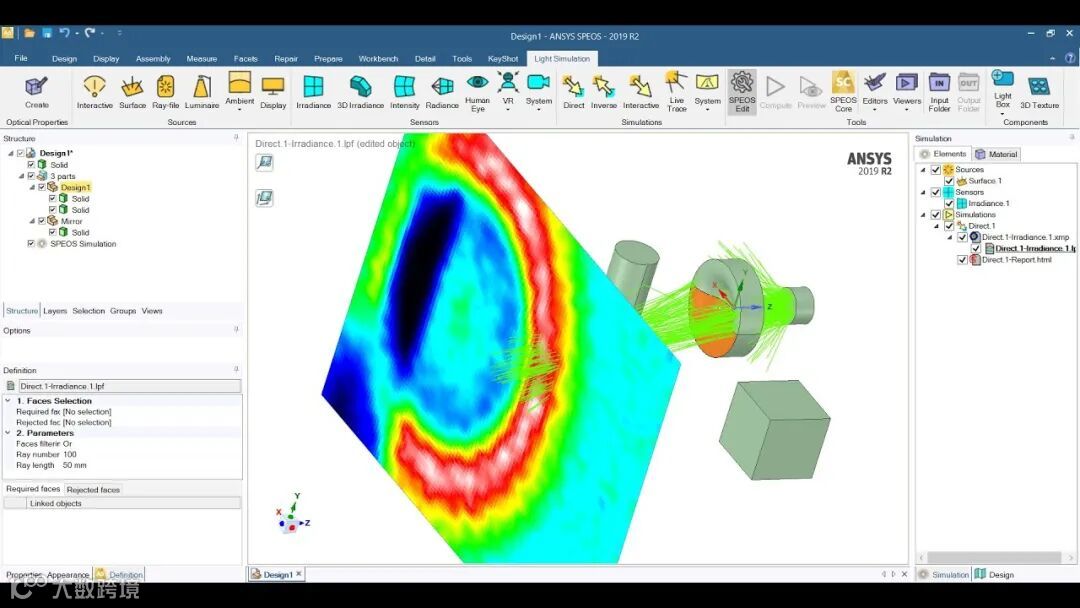This screenshot has height=608, width=1080.
Task: Toggle the Simulations group checkbox
Action: click(x=936, y=215)
